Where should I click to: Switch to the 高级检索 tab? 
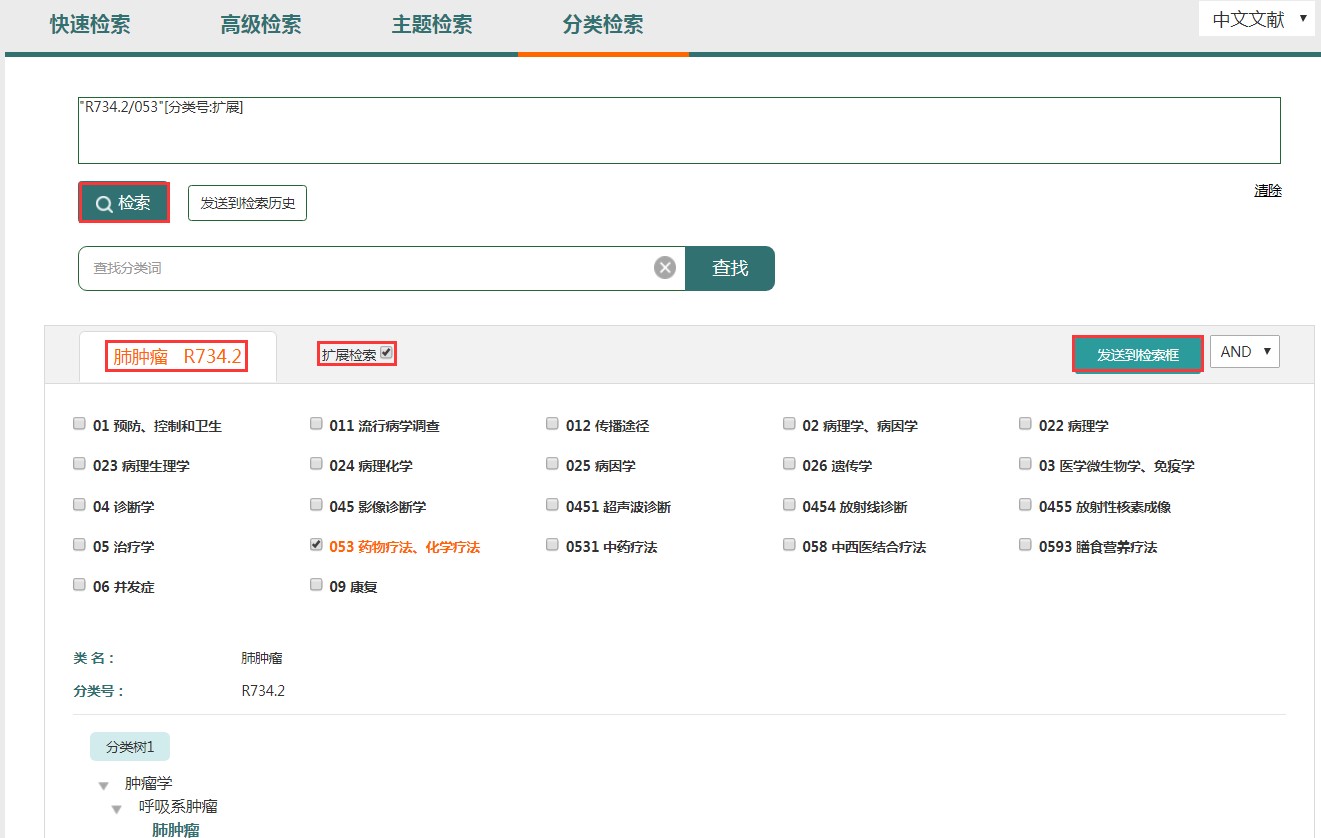click(260, 25)
